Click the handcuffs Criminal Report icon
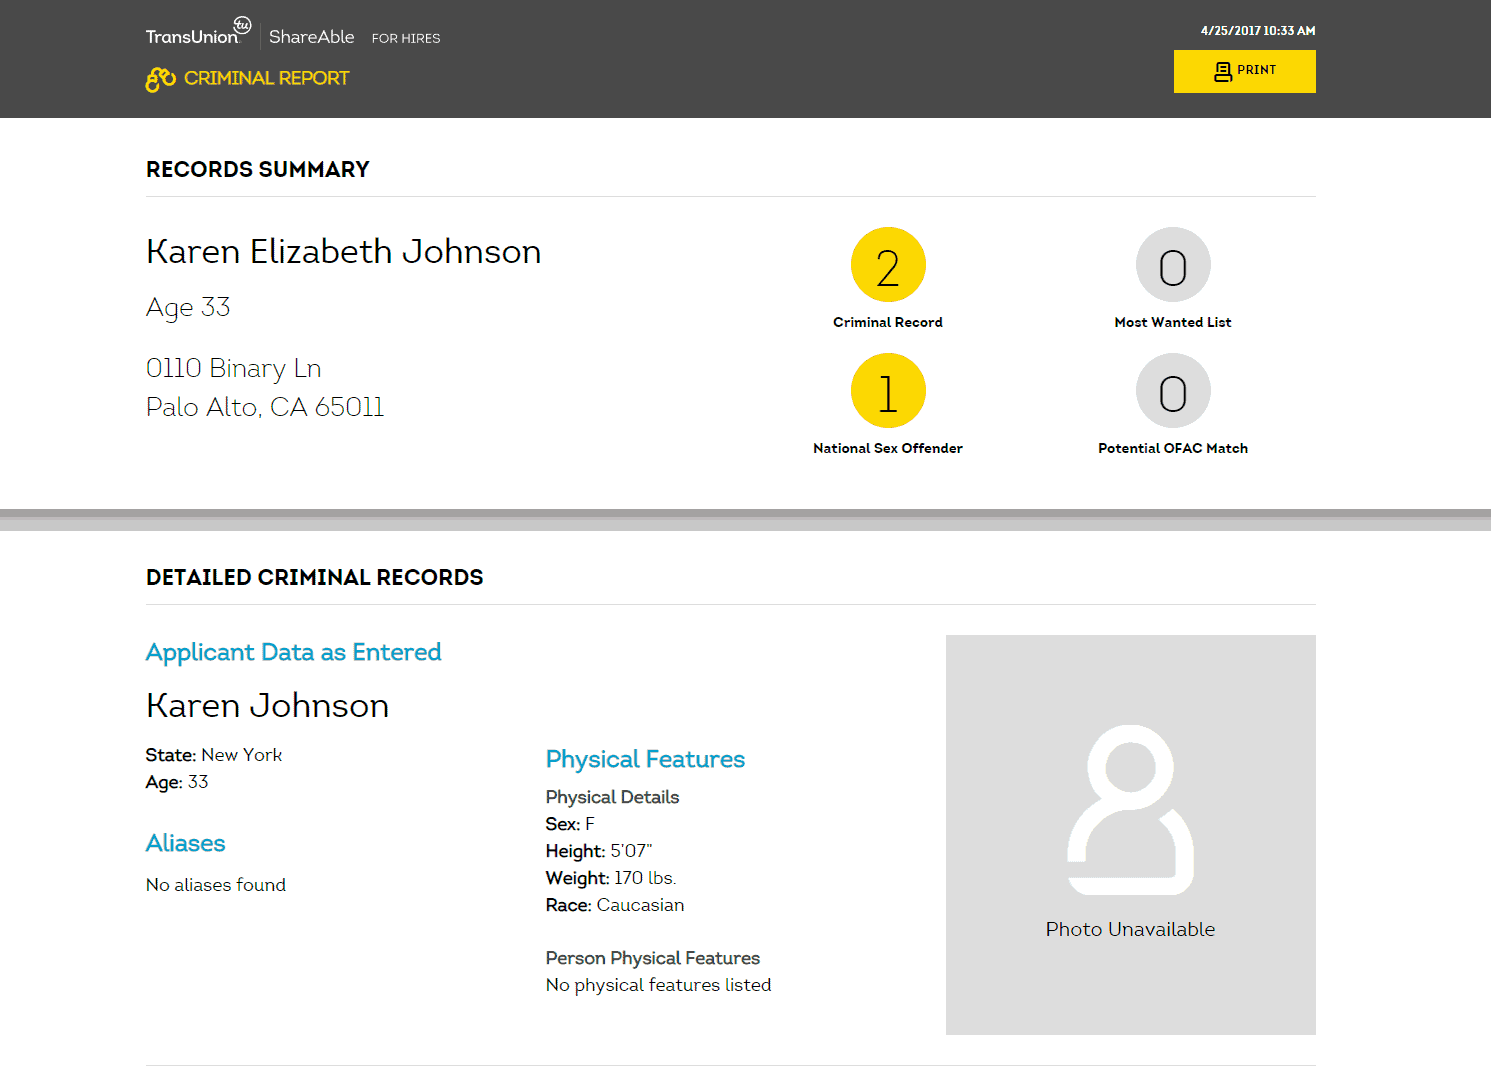This screenshot has height=1069, width=1491. [x=160, y=79]
